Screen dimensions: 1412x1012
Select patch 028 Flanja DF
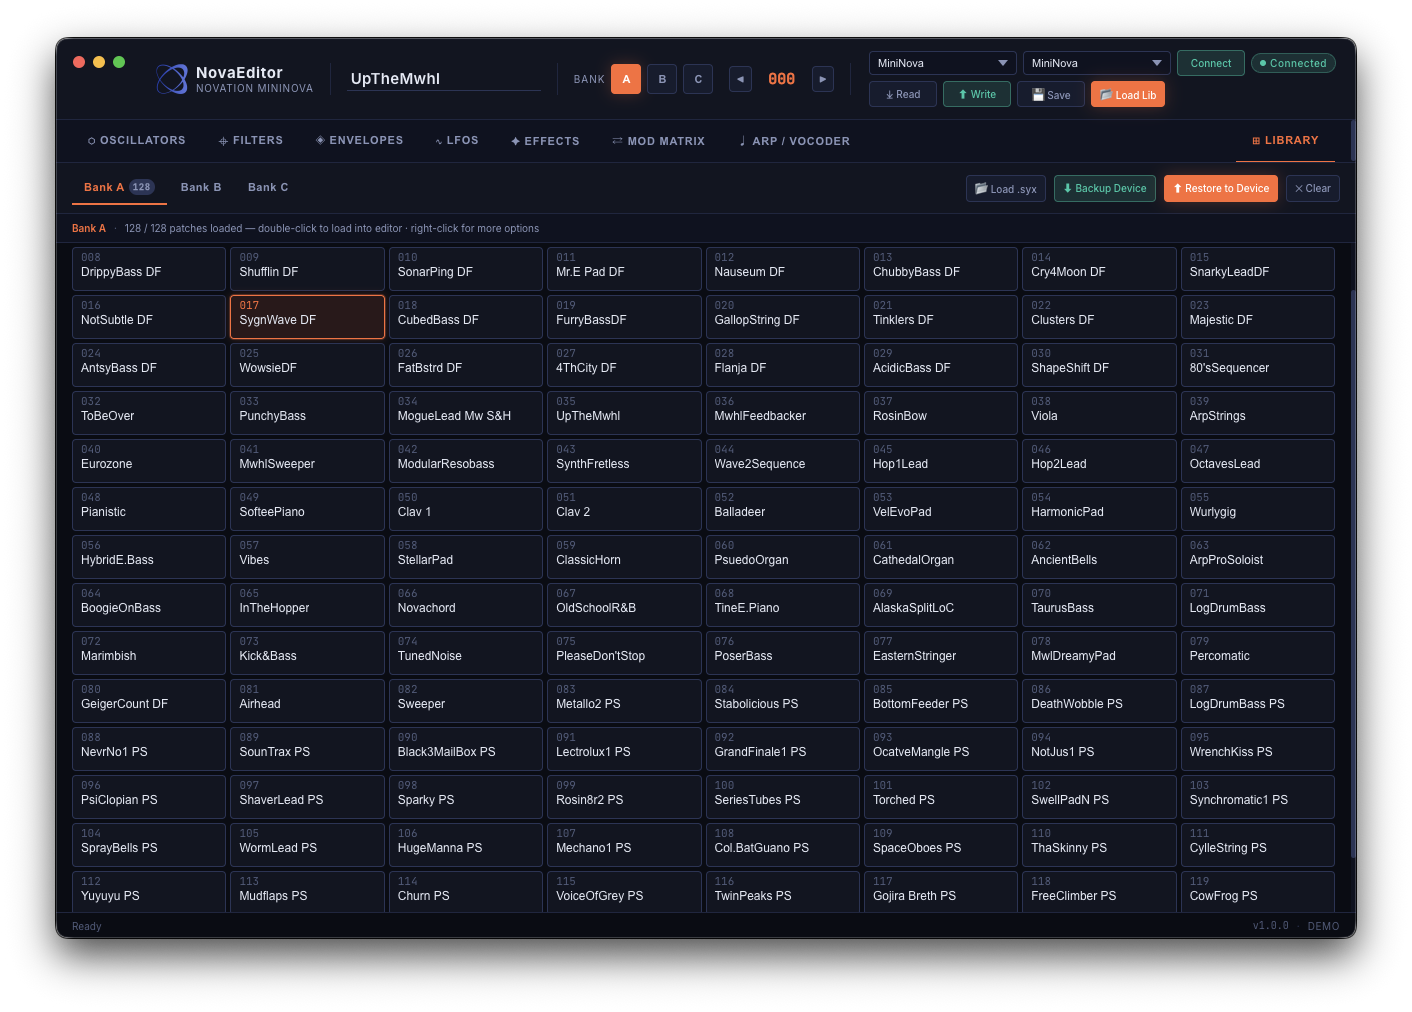click(783, 365)
